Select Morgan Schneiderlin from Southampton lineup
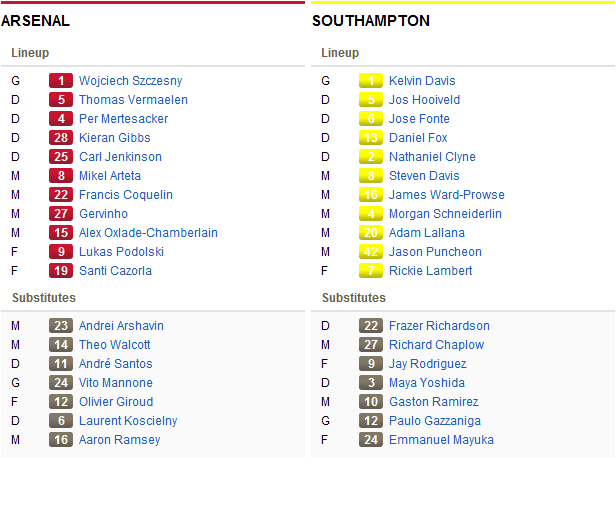 coord(446,214)
